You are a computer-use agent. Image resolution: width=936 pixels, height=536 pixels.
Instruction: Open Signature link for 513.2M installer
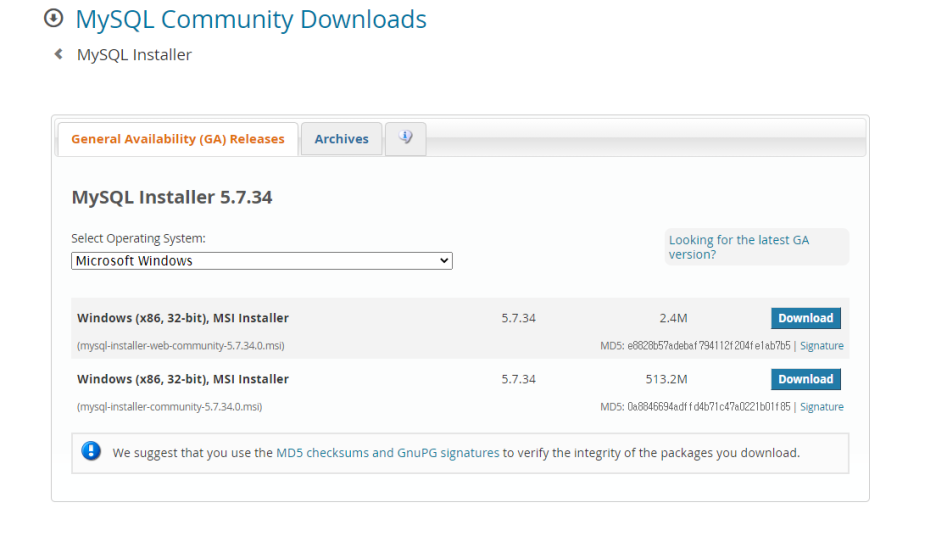click(x=821, y=406)
